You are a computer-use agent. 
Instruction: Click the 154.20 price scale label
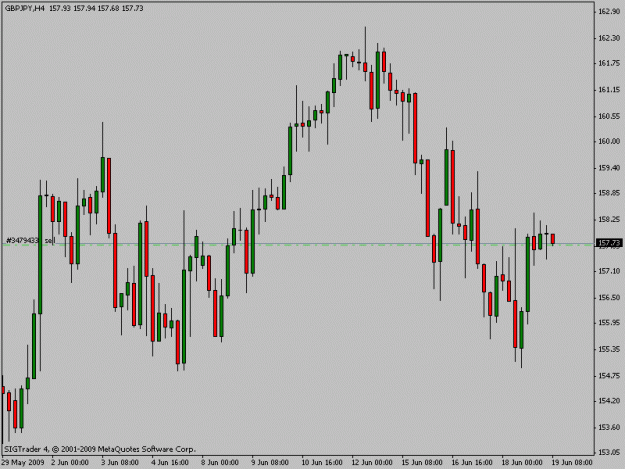coord(609,401)
